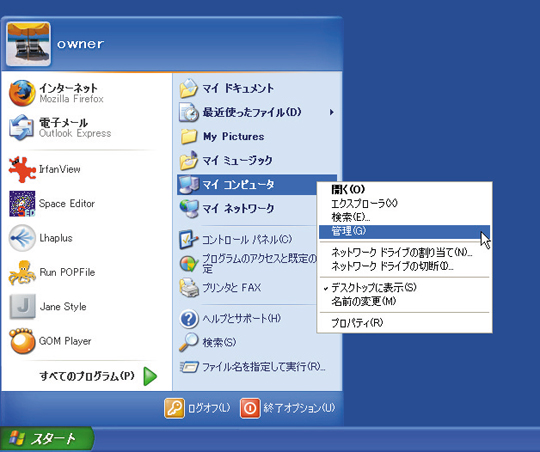This screenshot has height=452, width=540.
Task: Open ファイル名を指定して実行(R) dialog
Action: tap(252, 367)
